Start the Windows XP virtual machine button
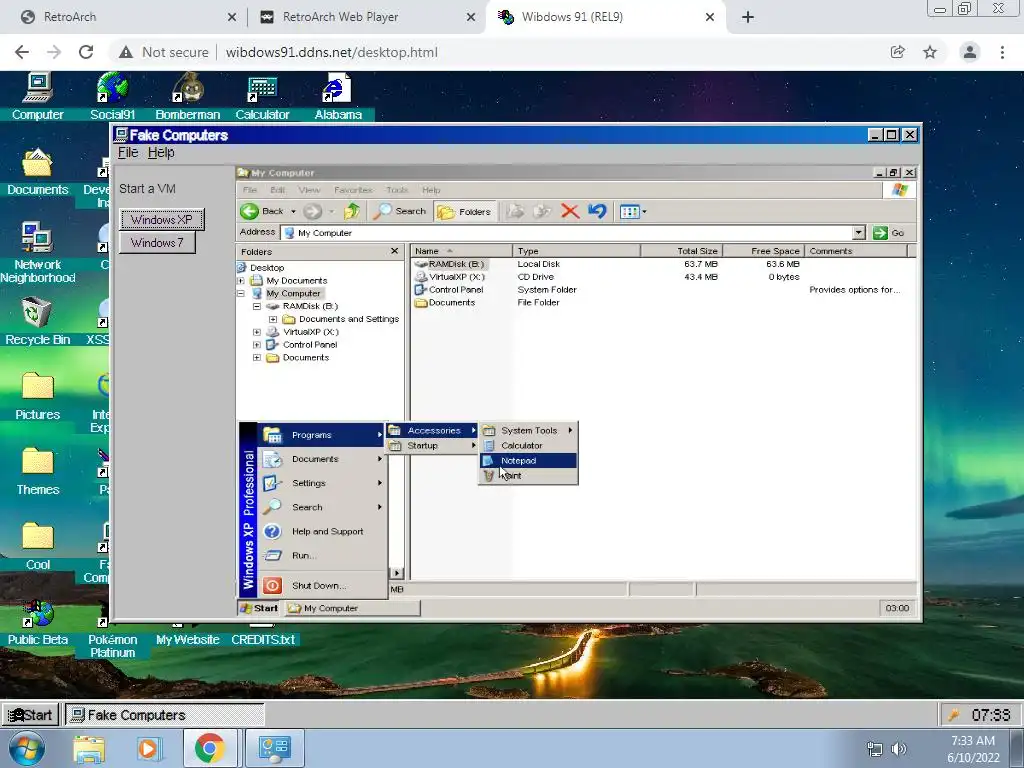This screenshot has width=1024, height=768. coord(161,219)
